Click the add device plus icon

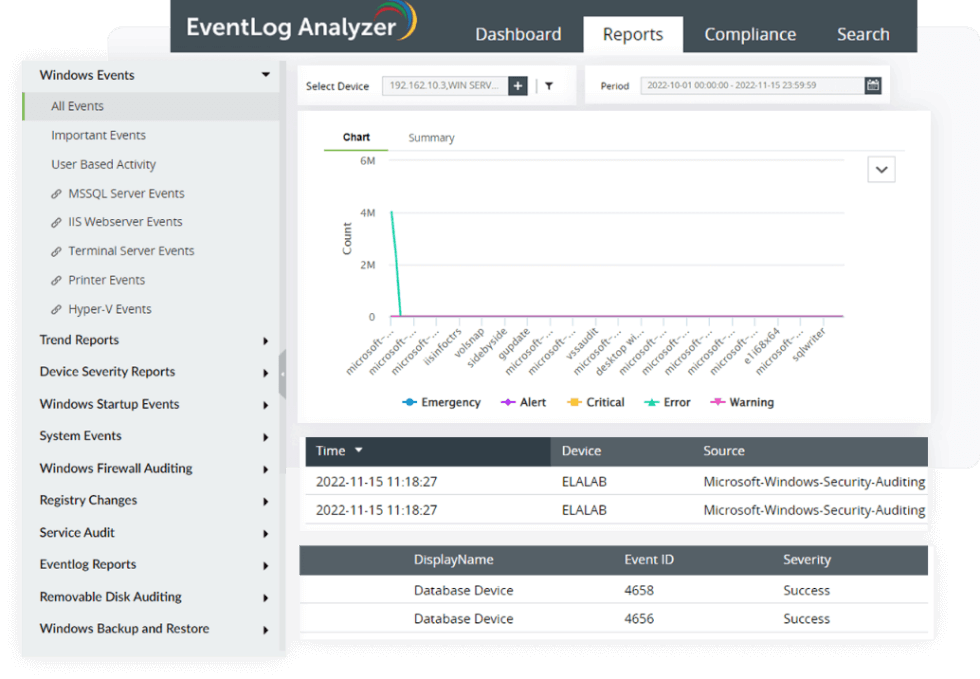click(x=517, y=86)
